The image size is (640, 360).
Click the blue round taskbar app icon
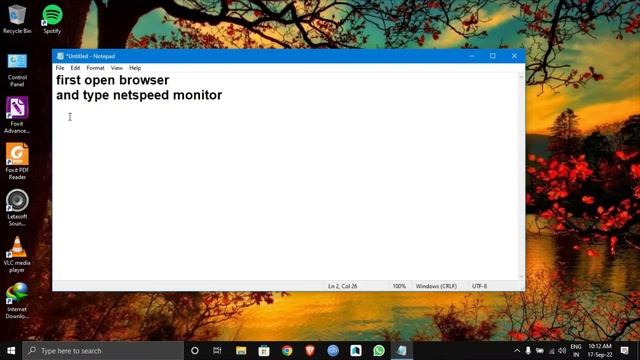[333, 351]
